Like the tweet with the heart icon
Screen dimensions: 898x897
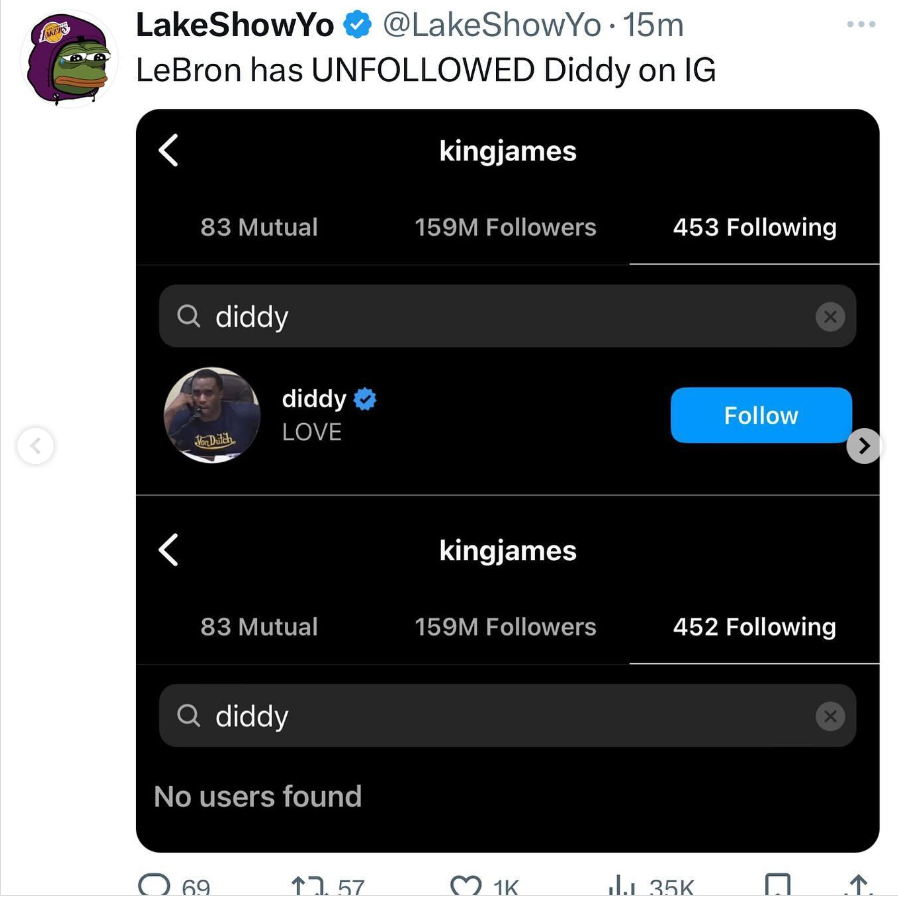pyautogui.click(x=464, y=886)
